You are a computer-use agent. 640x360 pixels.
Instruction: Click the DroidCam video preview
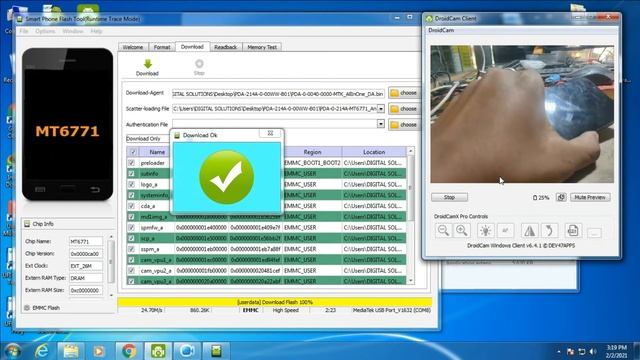click(x=522, y=114)
